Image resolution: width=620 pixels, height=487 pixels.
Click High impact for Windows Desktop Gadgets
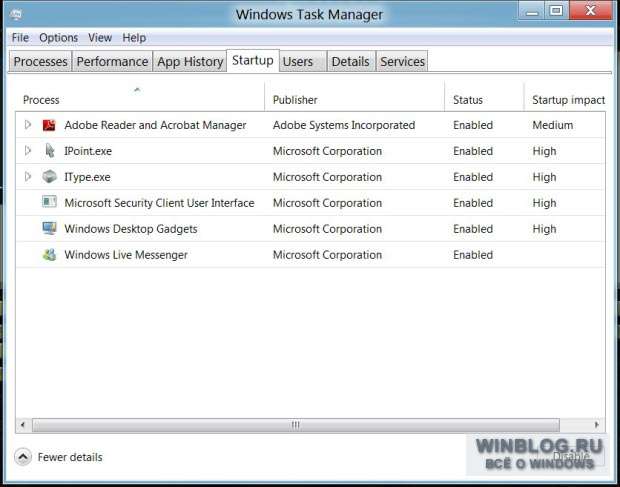[544, 229]
